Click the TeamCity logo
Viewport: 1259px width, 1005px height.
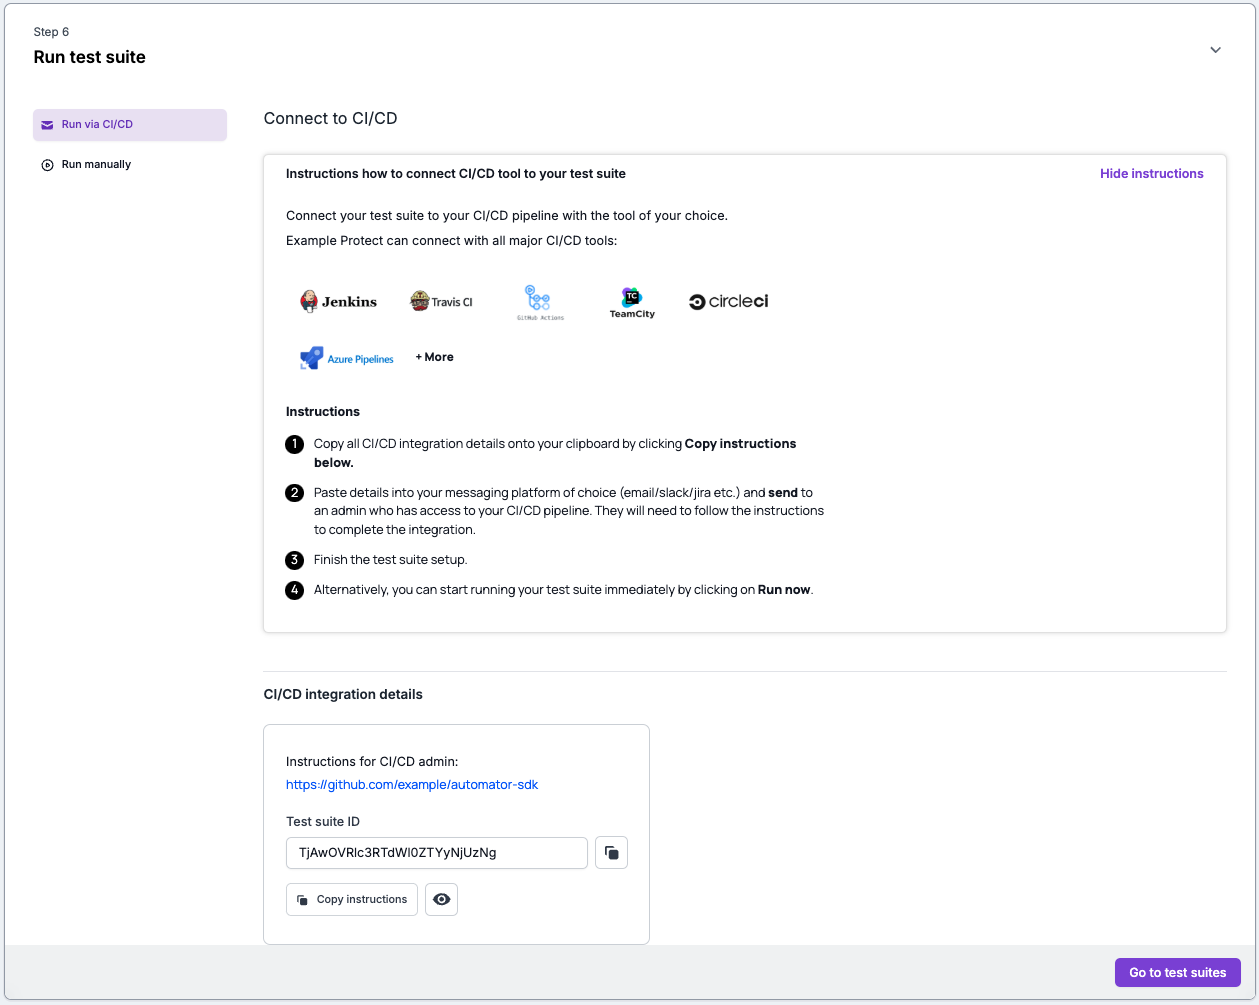click(632, 302)
